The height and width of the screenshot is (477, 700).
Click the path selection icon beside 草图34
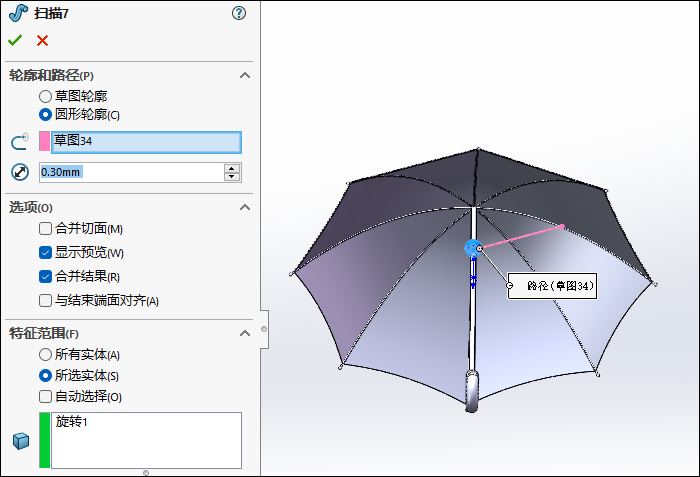click(20, 142)
